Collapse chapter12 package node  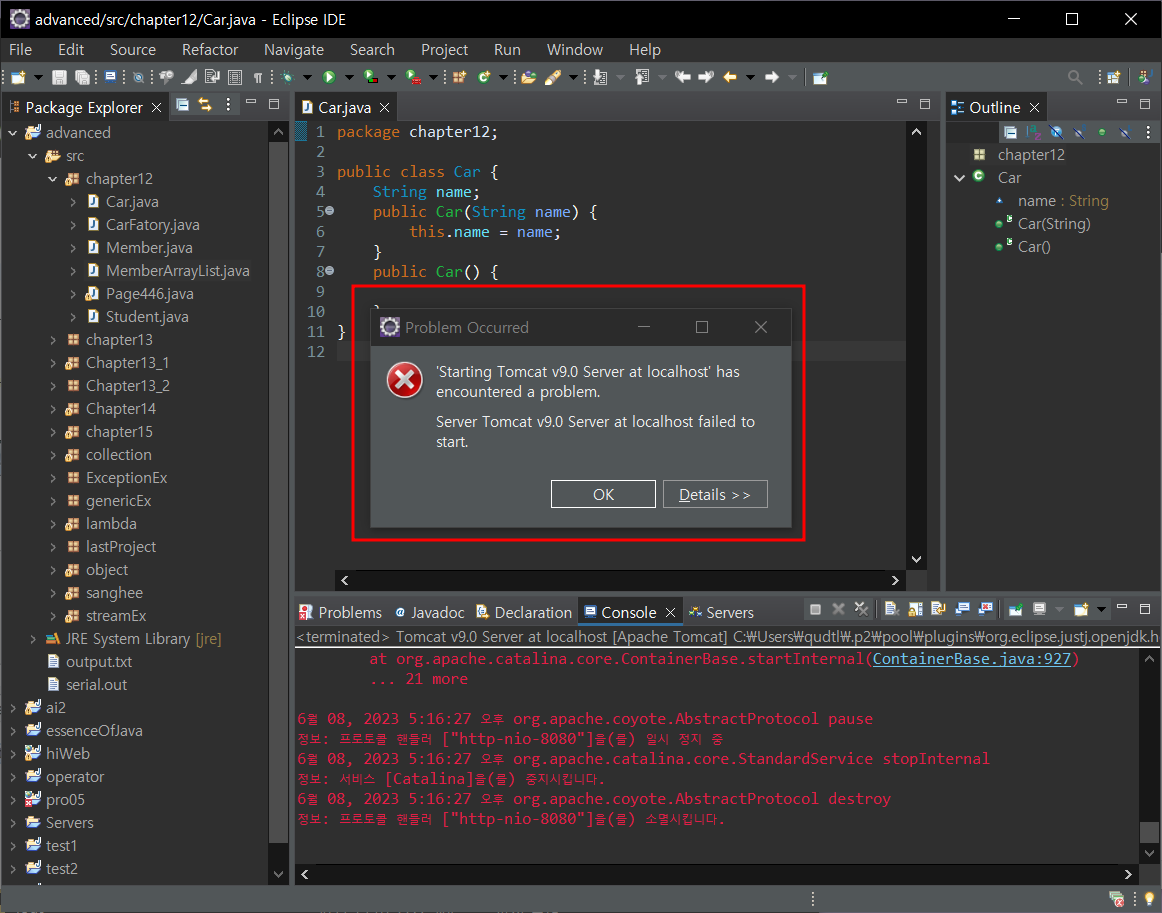53,179
